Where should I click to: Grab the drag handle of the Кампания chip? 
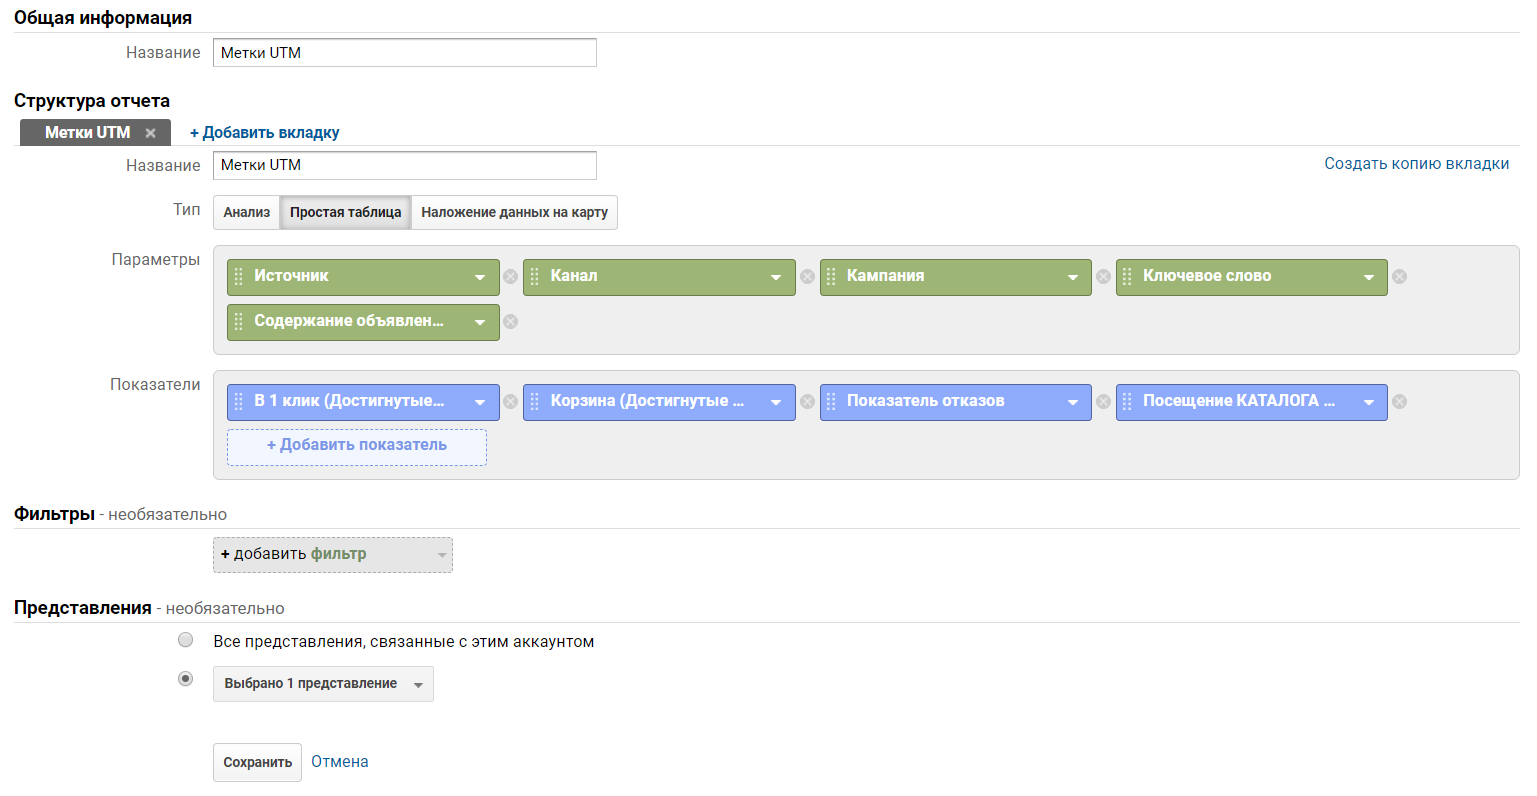831,277
